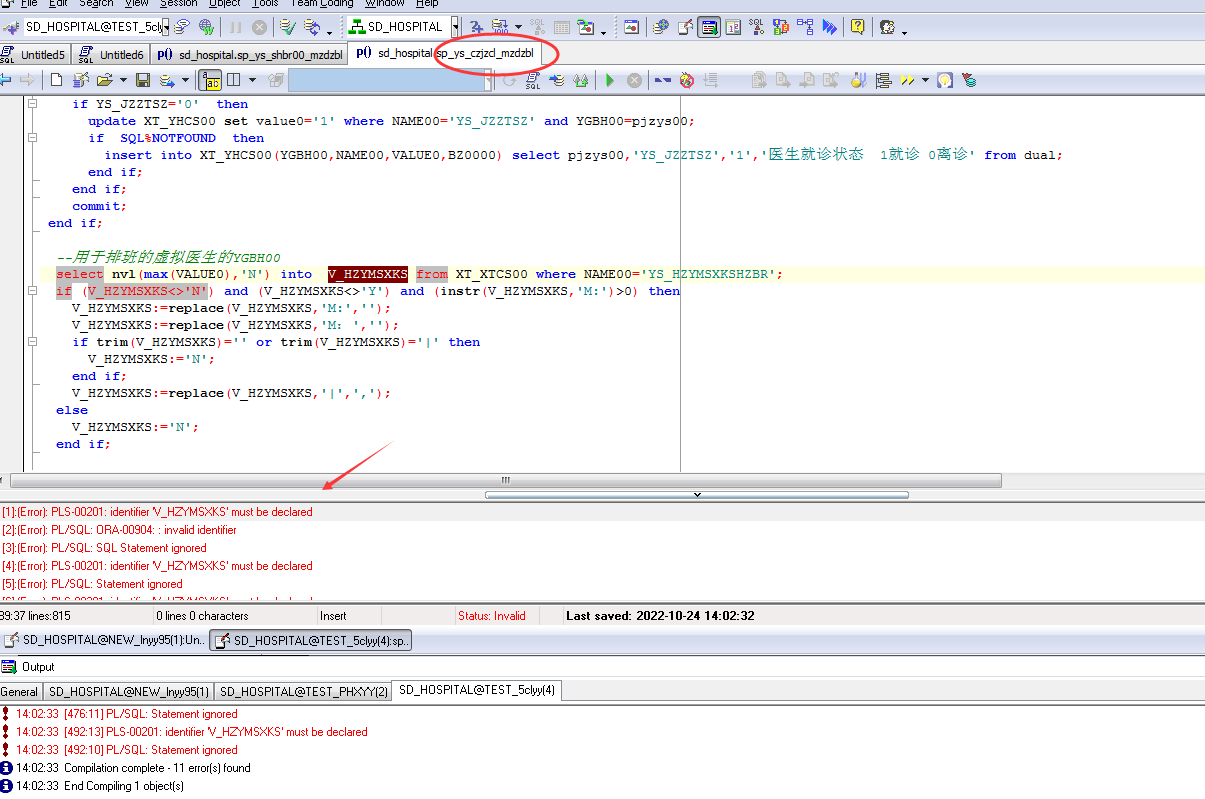Click the yellow question mark help icon
The image size is (1205, 799).
[x=858, y=27]
